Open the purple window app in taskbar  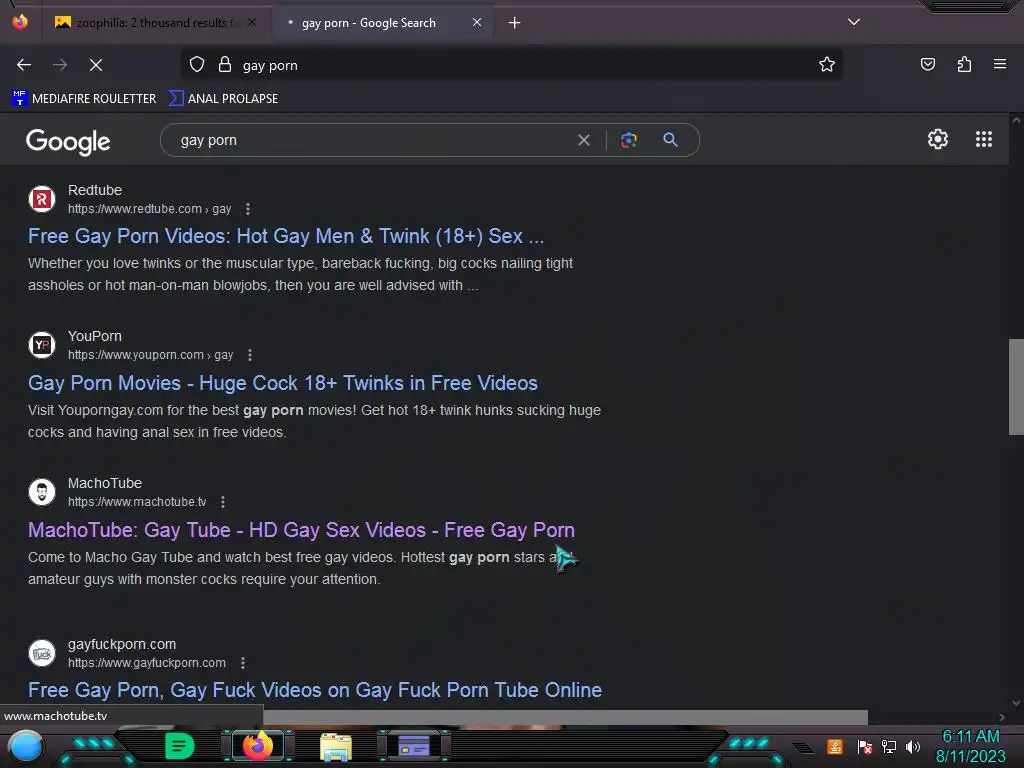(413, 746)
